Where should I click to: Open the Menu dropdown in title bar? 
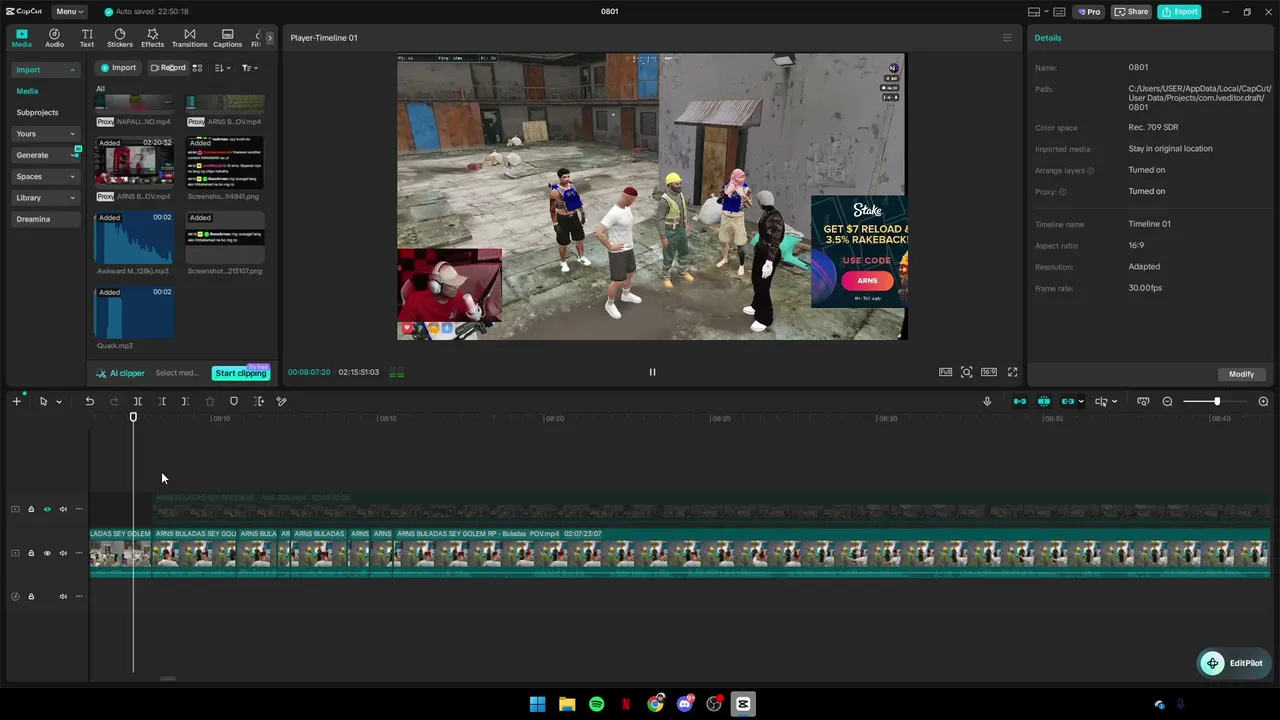click(x=69, y=12)
